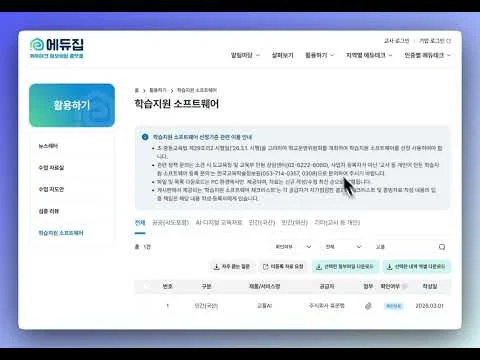Expand the 활용하기 top navigation menu
The image size is (480, 360).
coord(319,55)
